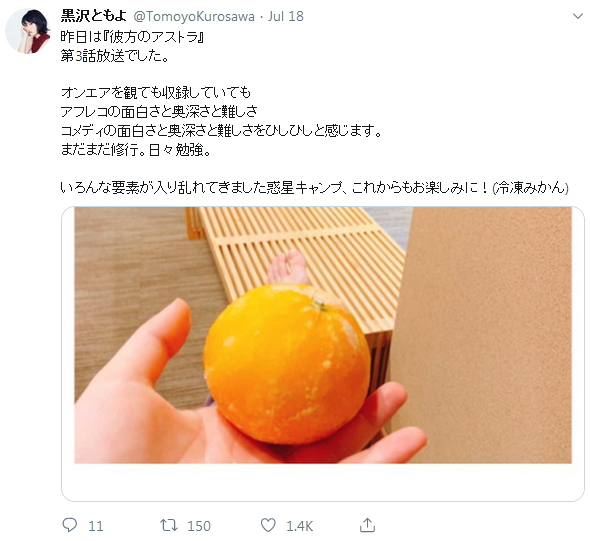Click the retweet count 150

point(199,526)
